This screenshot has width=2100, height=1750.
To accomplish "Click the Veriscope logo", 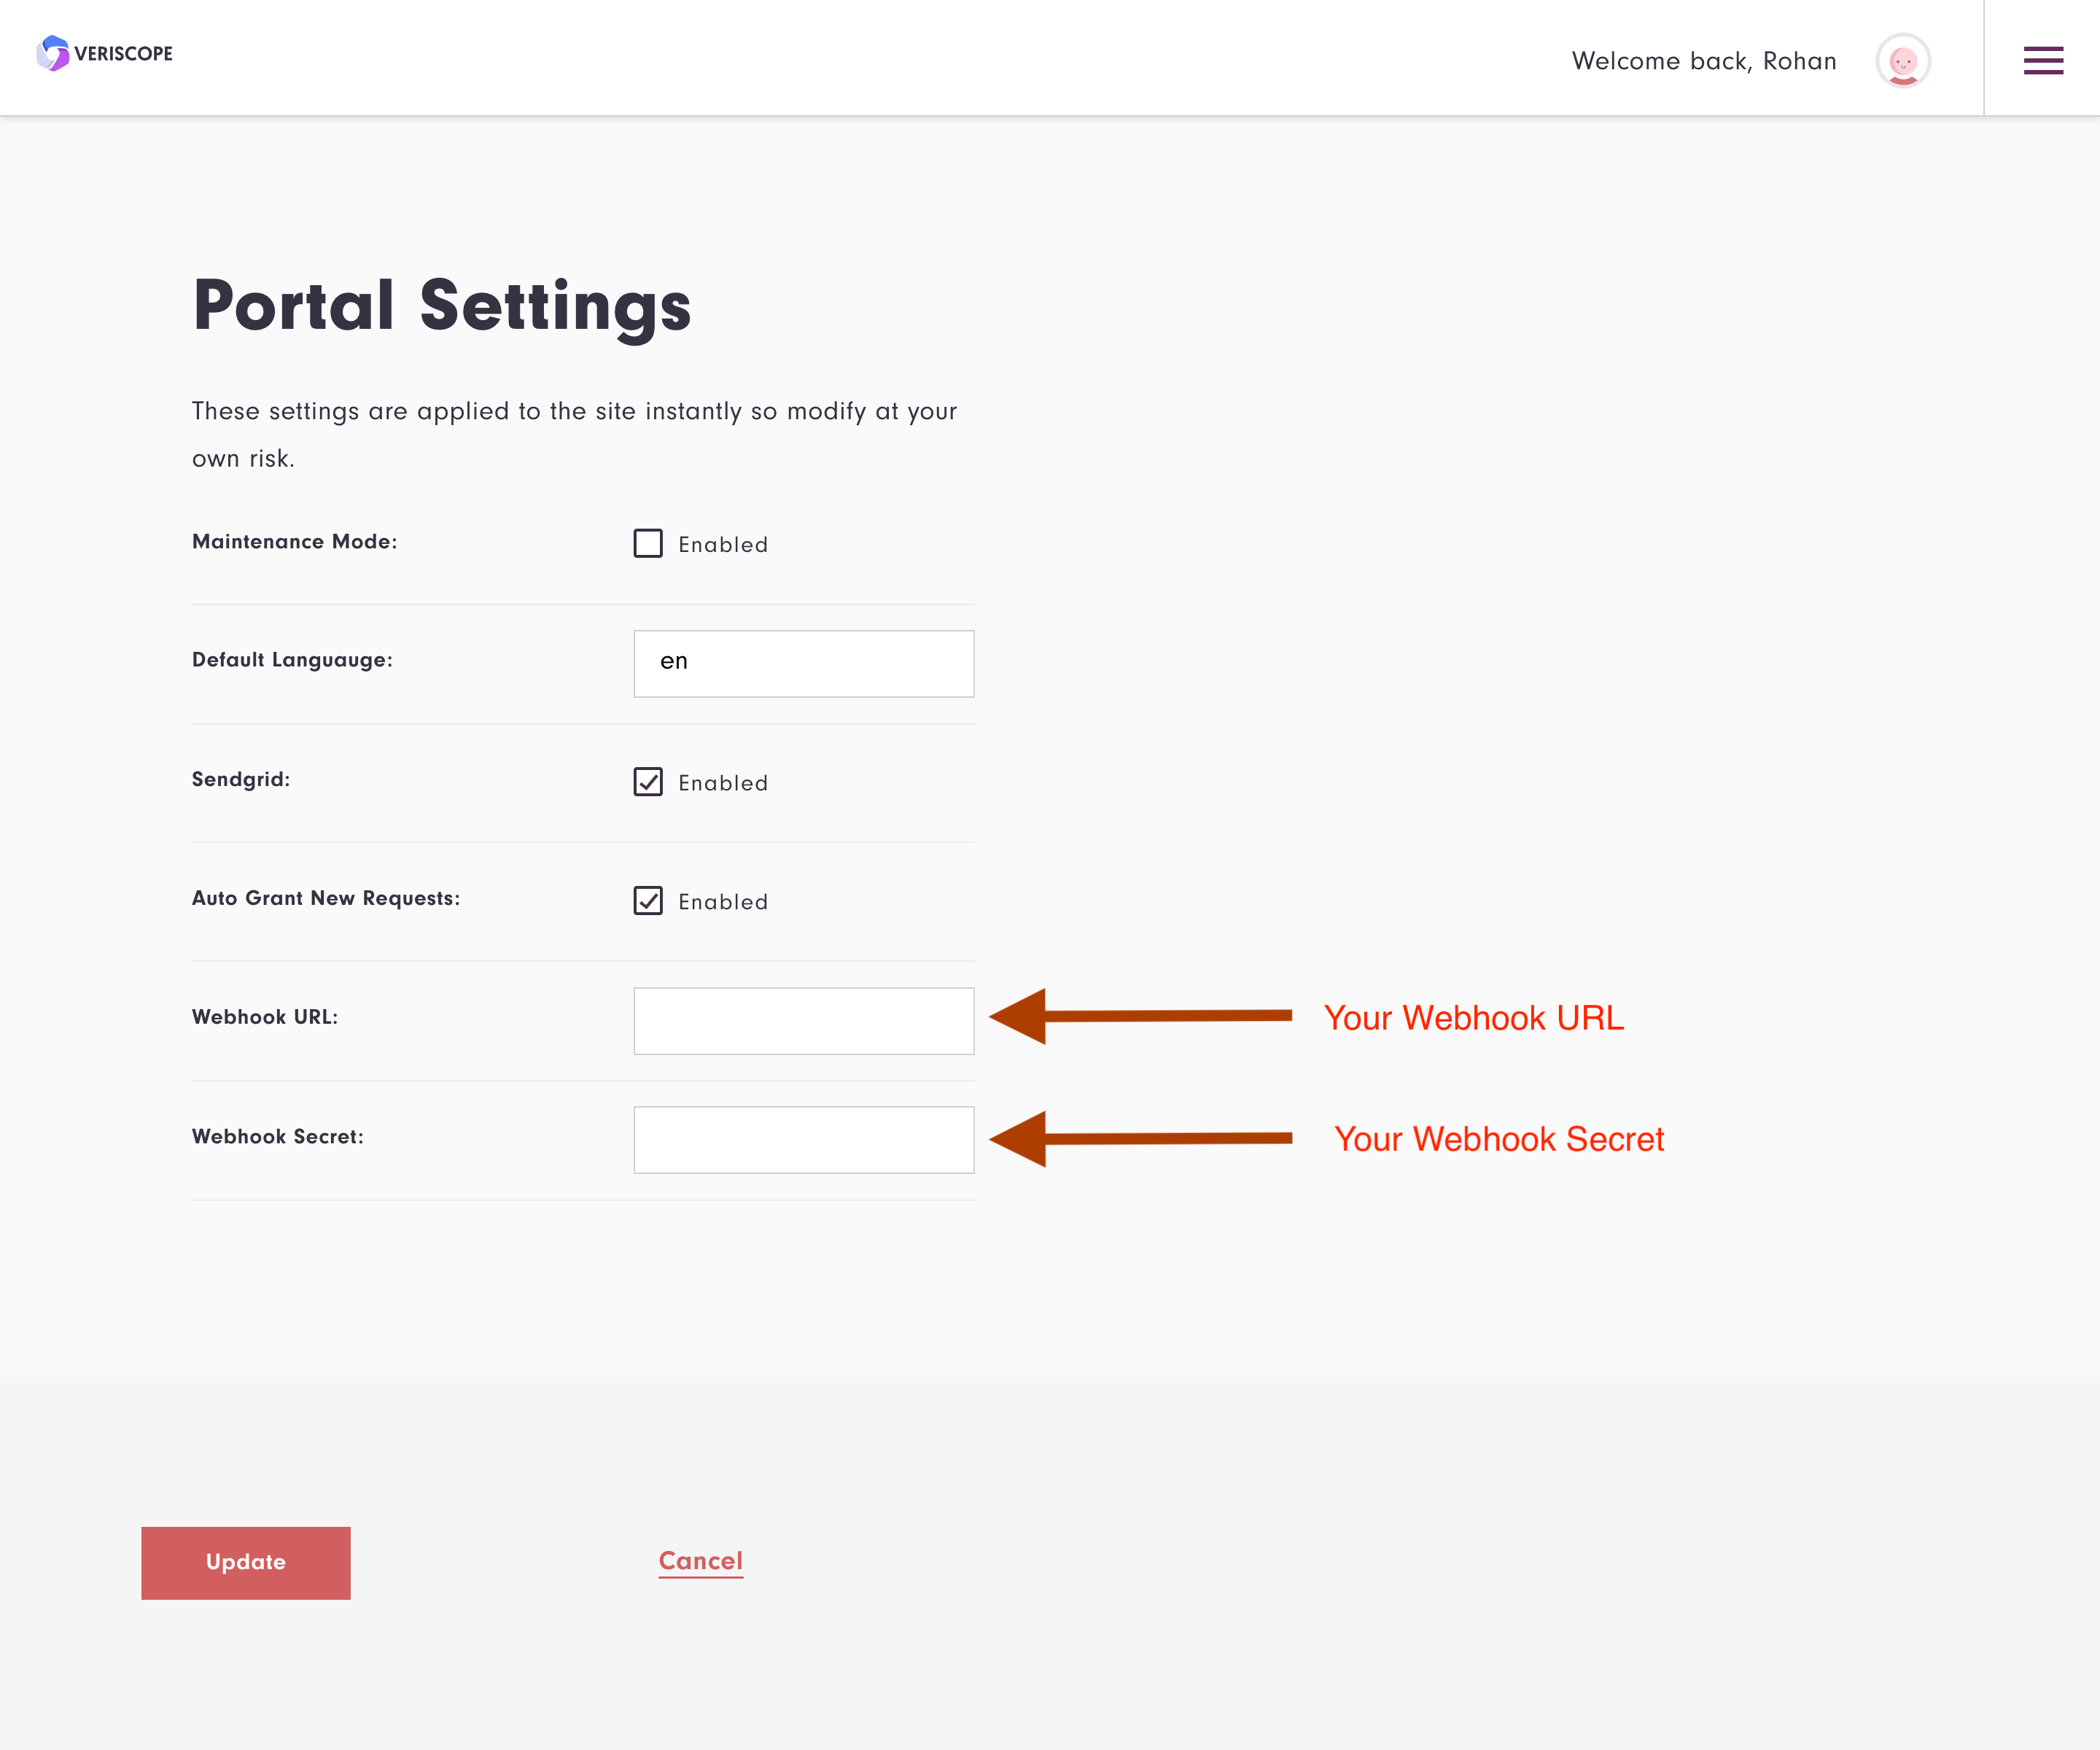I will [104, 53].
